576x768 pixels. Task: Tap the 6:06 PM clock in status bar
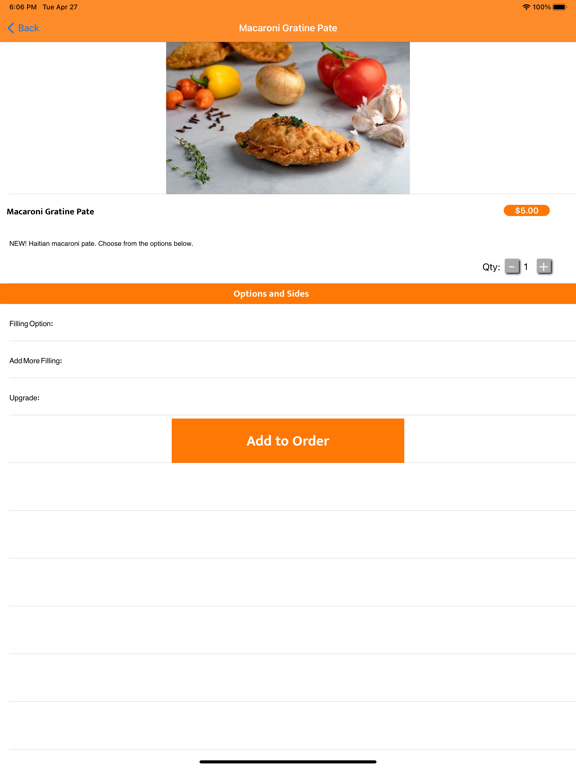click(23, 7)
